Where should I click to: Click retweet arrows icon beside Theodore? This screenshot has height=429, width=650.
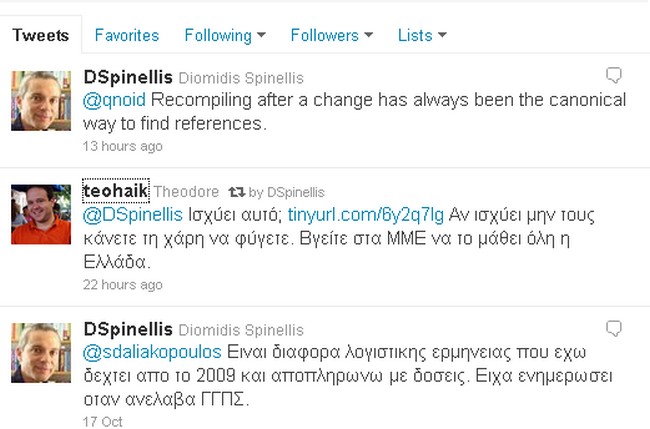(x=237, y=191)
